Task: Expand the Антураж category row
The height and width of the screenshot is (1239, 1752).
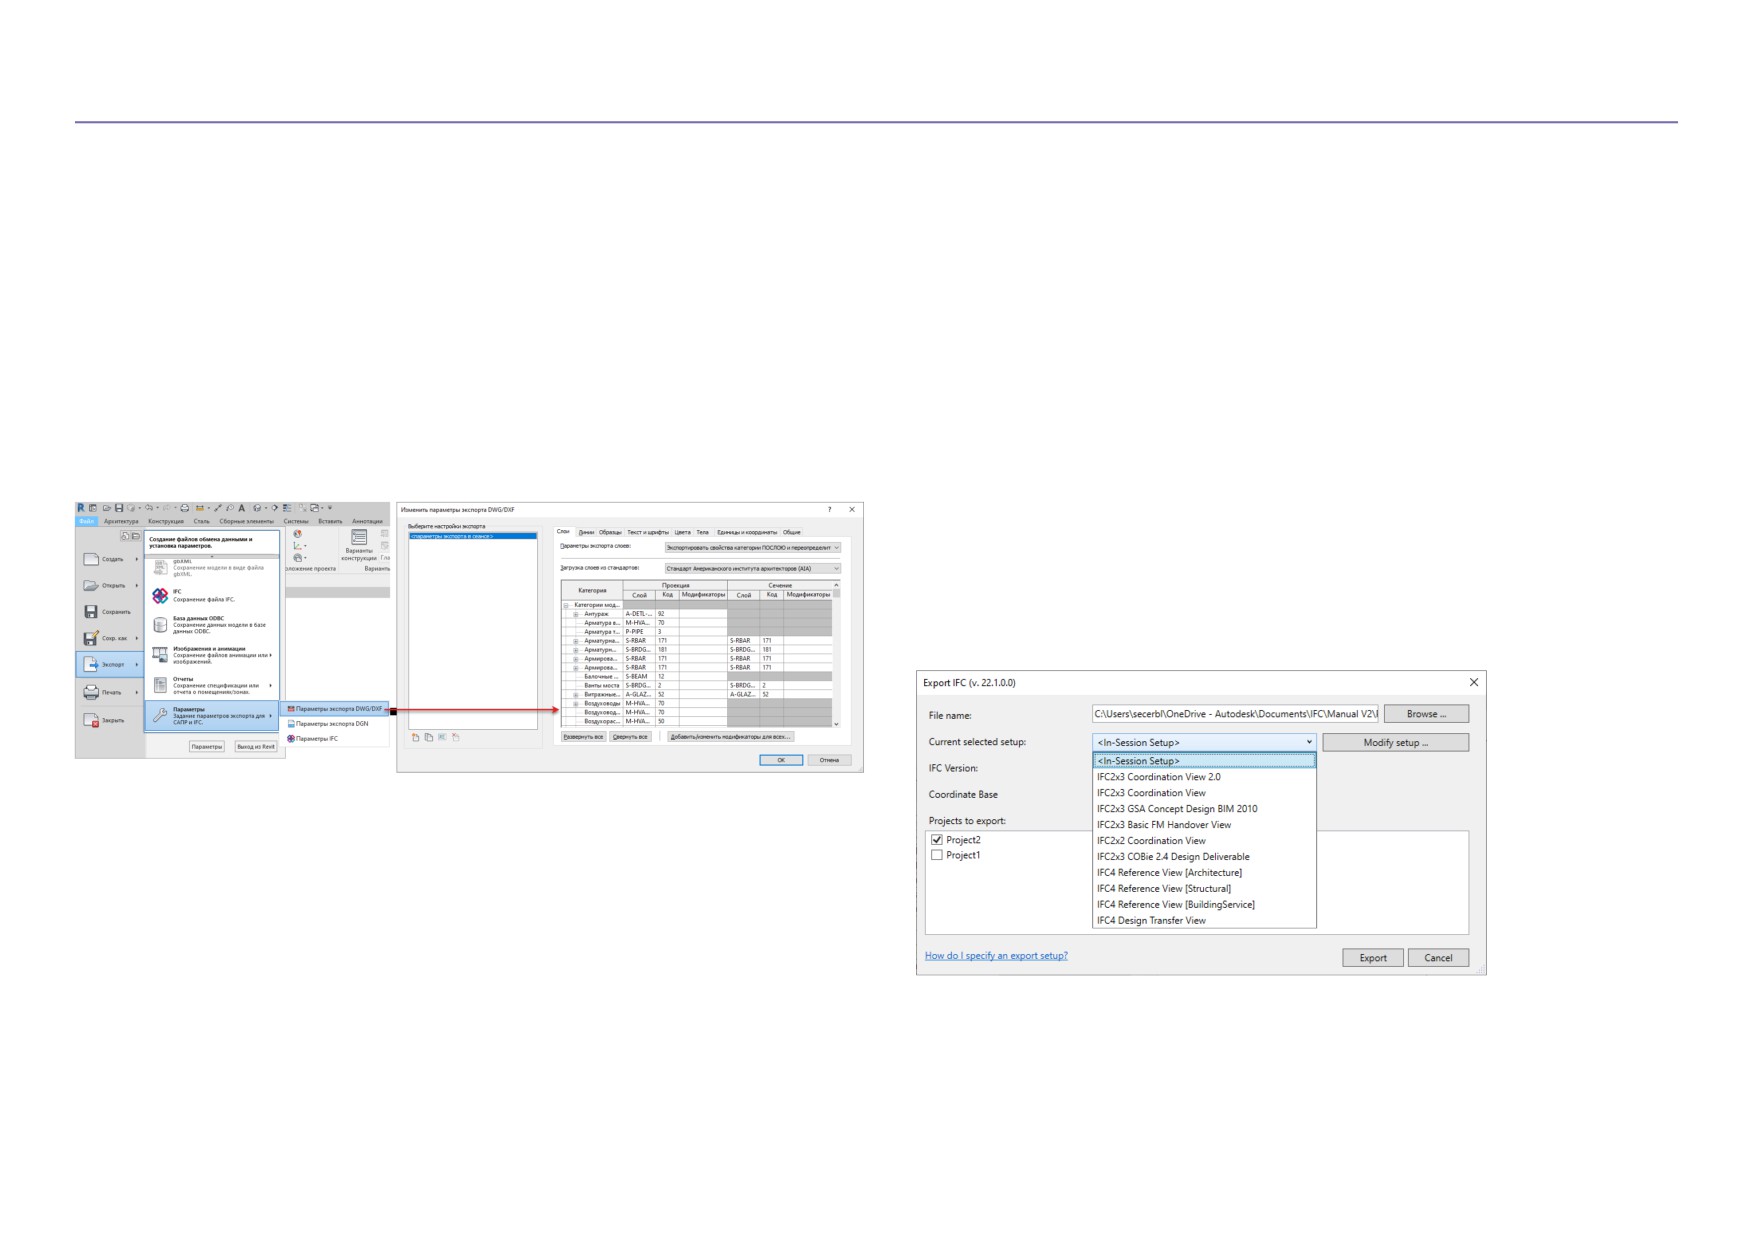Action: pos(576,614)
